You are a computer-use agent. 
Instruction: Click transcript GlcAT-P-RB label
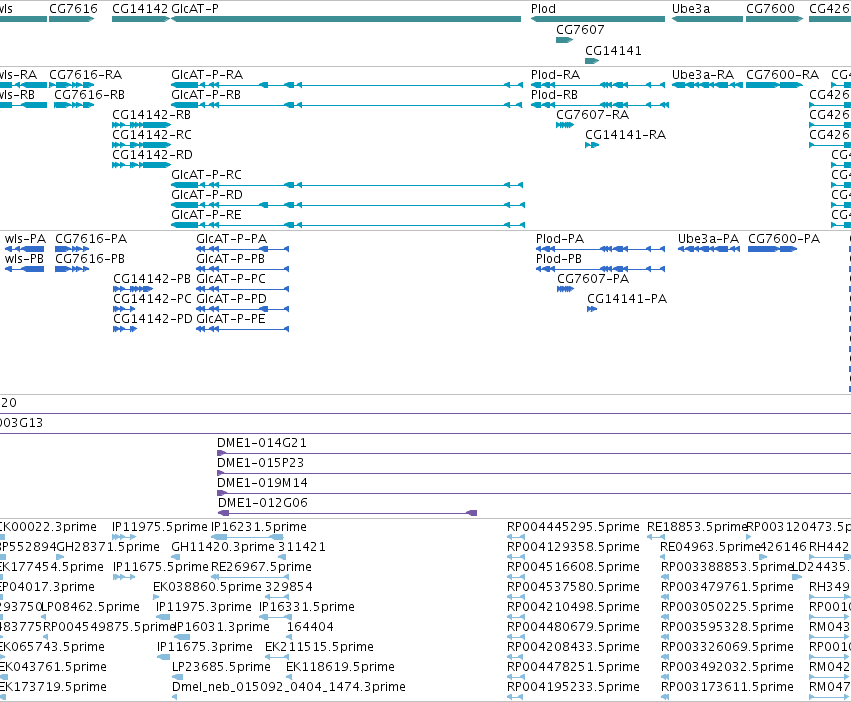(x=206, y=94)
